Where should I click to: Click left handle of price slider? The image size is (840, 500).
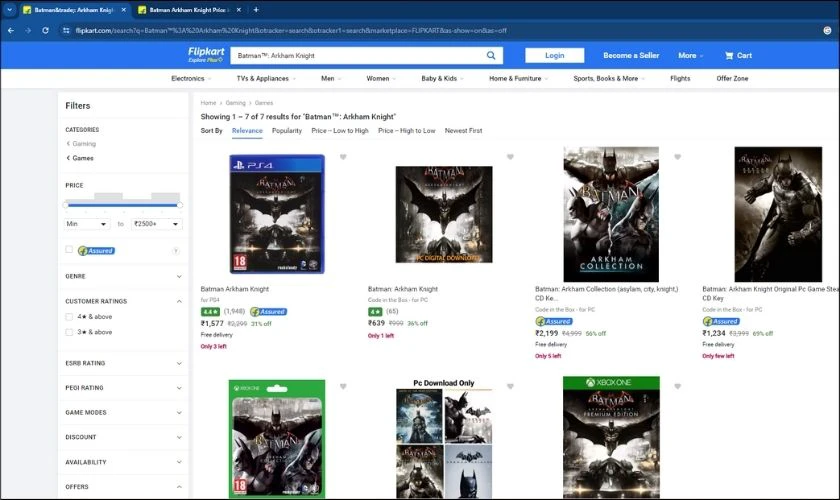65,205
